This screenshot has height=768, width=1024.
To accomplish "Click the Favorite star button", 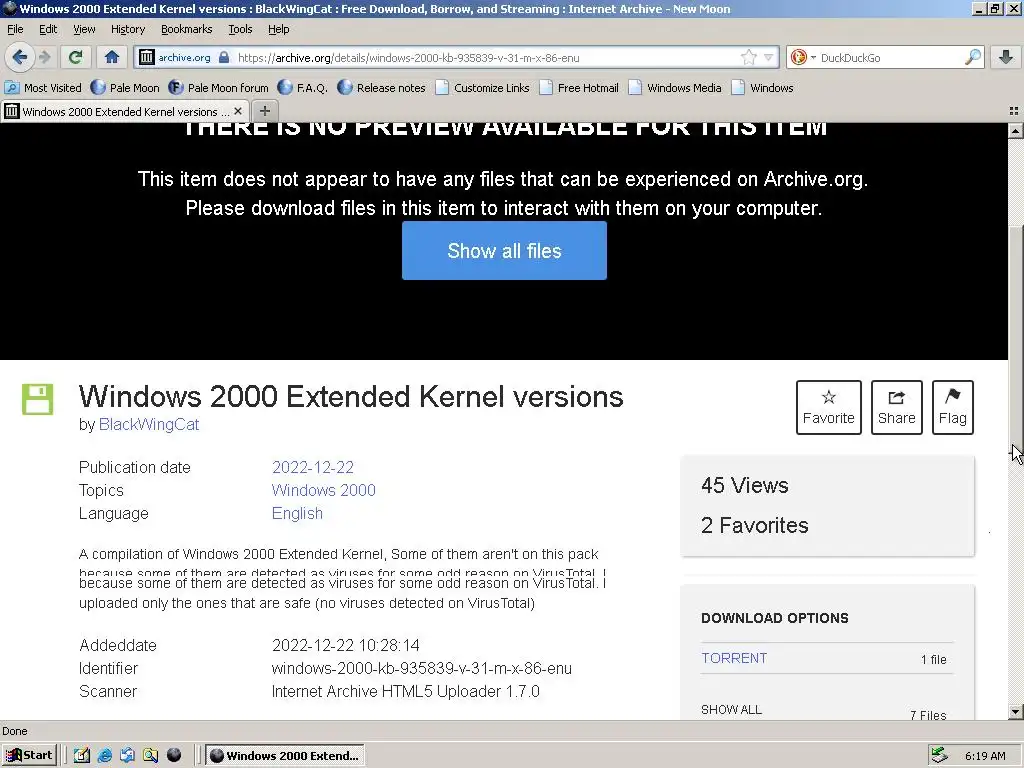I will (829, 408).
